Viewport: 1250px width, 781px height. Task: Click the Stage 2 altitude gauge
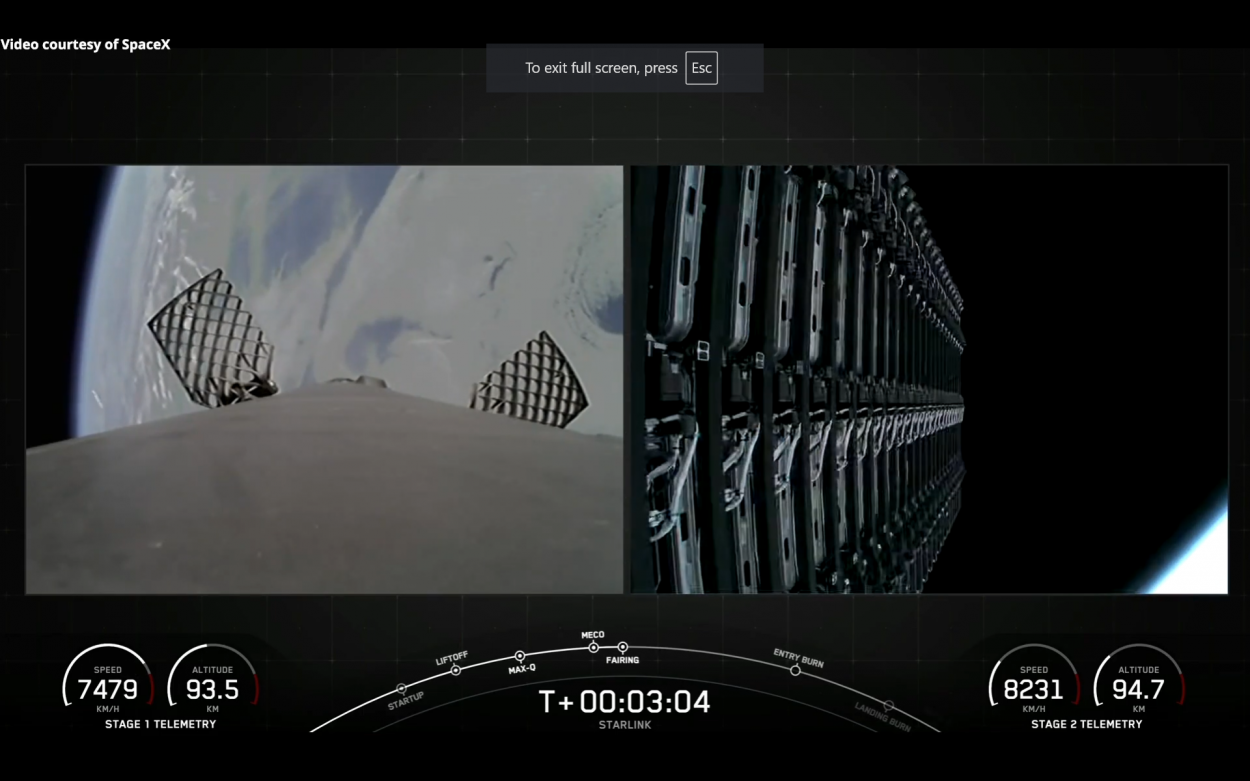[x=1138, y=686]
